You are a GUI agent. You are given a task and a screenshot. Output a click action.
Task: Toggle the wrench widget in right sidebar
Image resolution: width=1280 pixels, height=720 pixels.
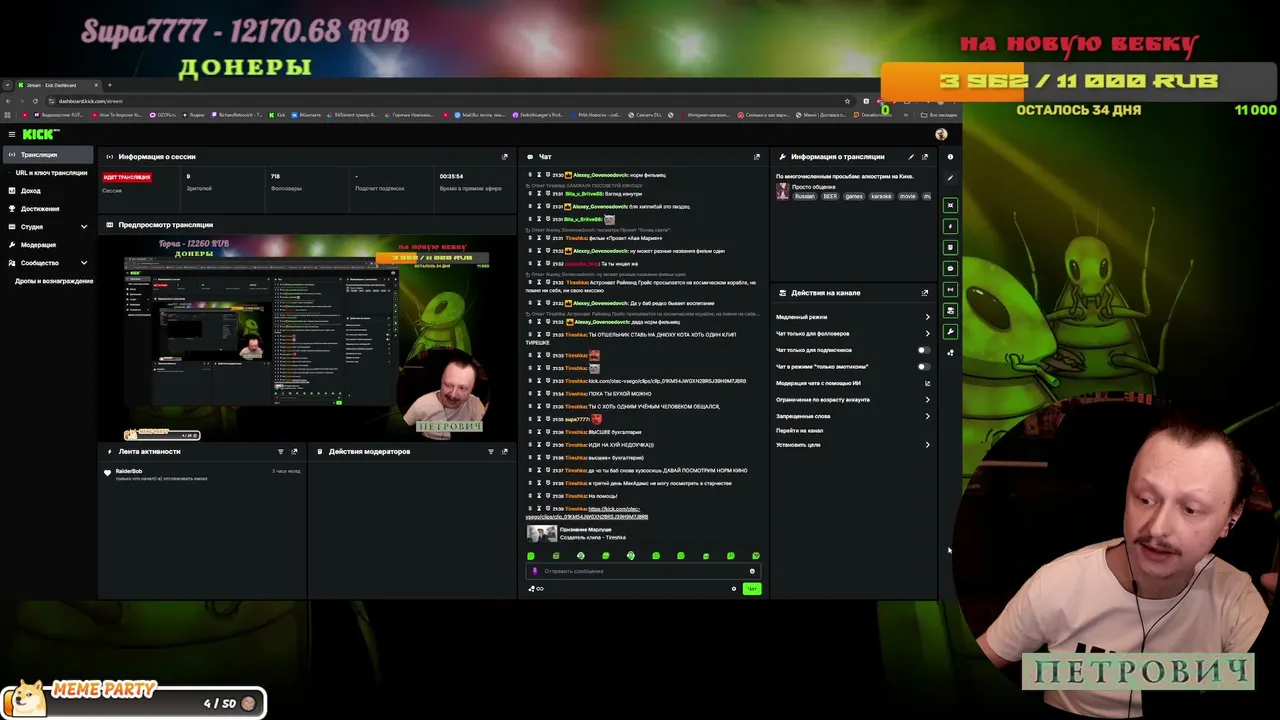[950, 331]
